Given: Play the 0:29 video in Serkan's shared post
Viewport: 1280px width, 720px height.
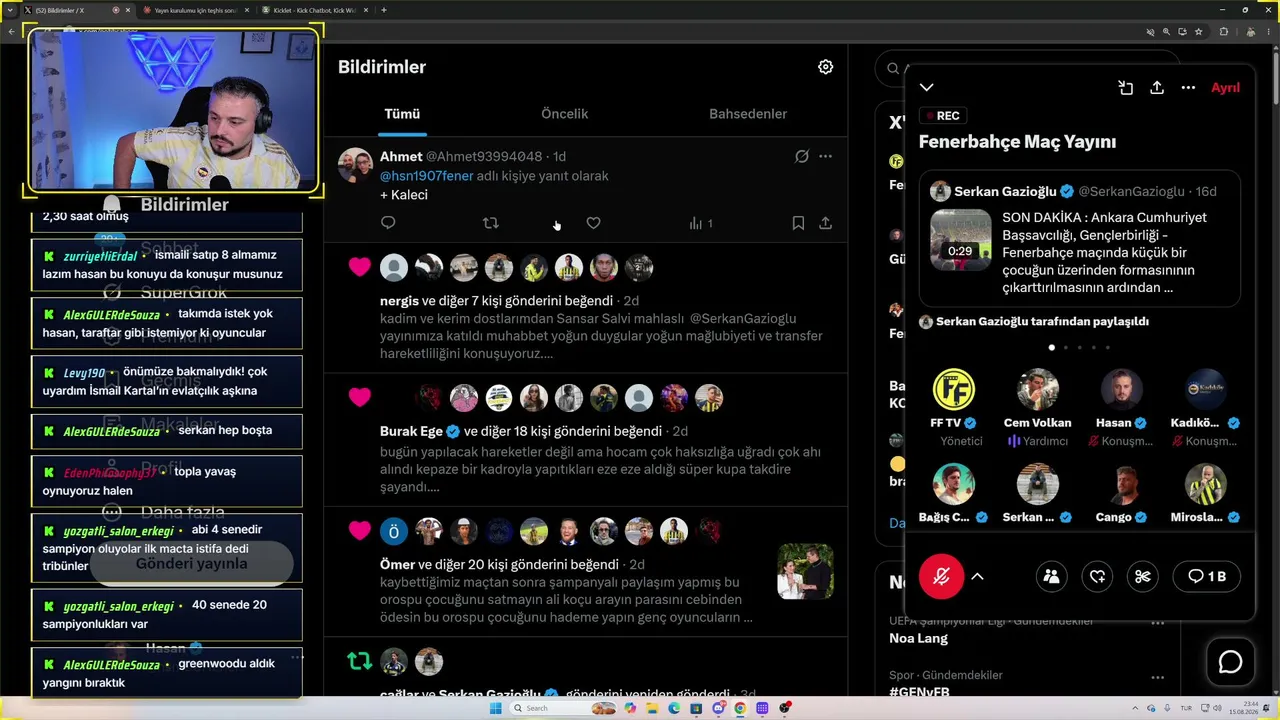Looking at the screenshot, I should click(x=961, y=240).
